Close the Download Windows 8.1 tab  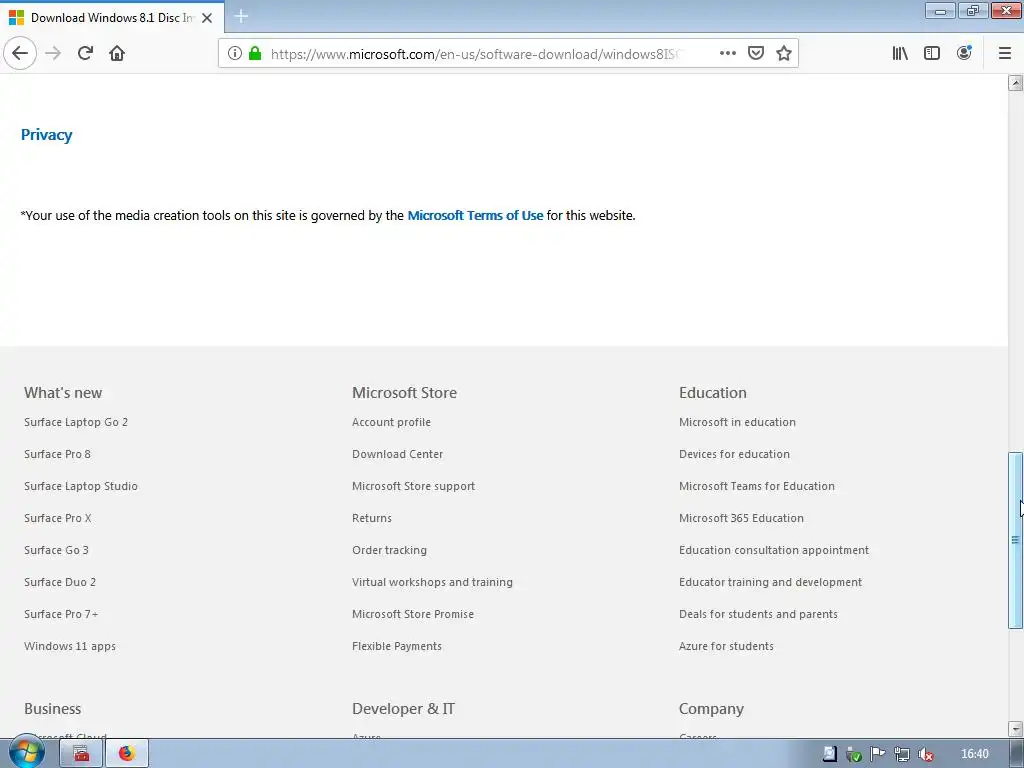pyautogui.click(x=207, y=18)
